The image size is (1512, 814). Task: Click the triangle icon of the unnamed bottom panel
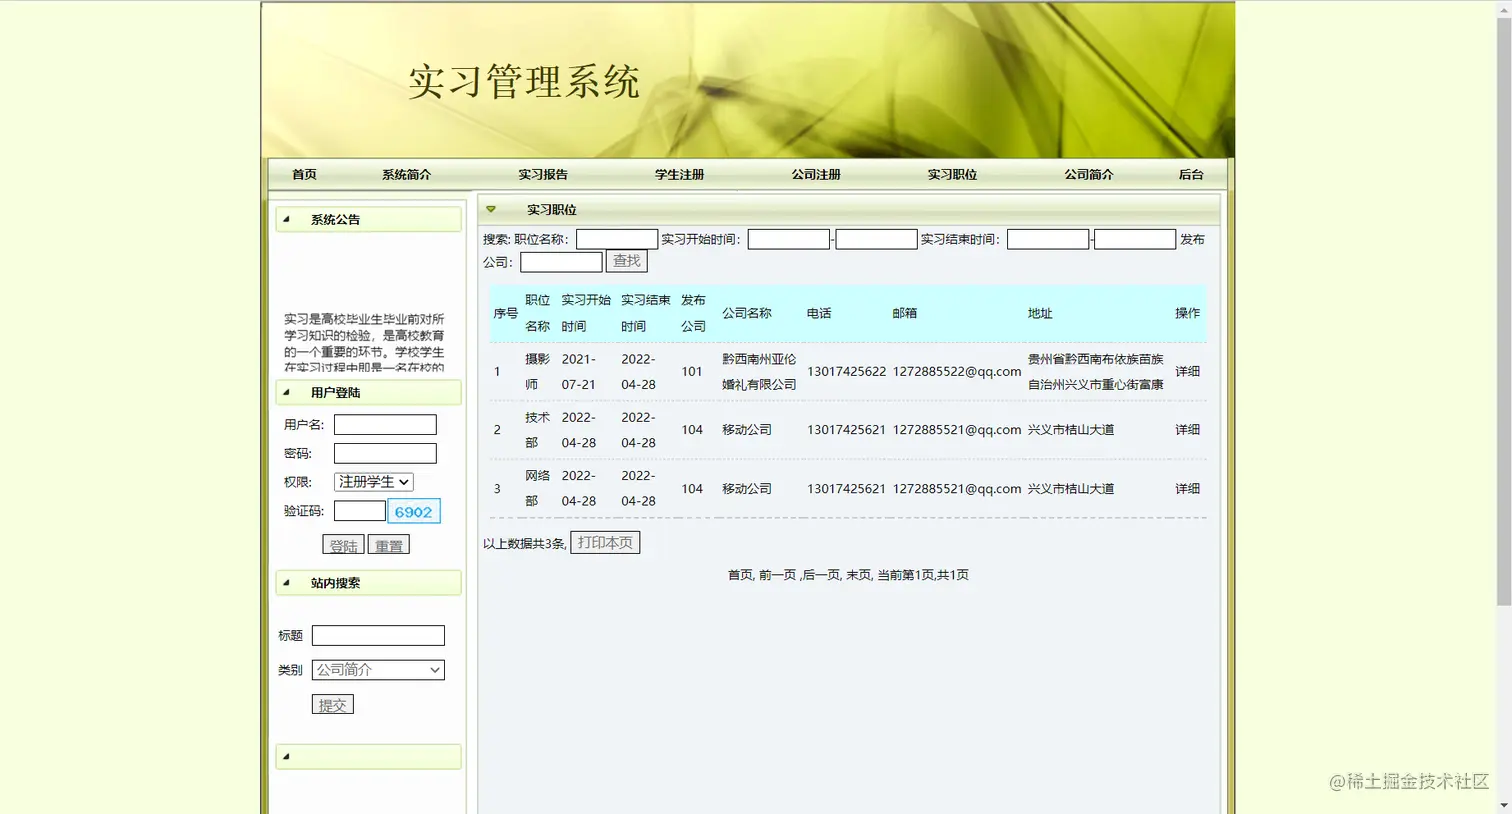point(286,756)
